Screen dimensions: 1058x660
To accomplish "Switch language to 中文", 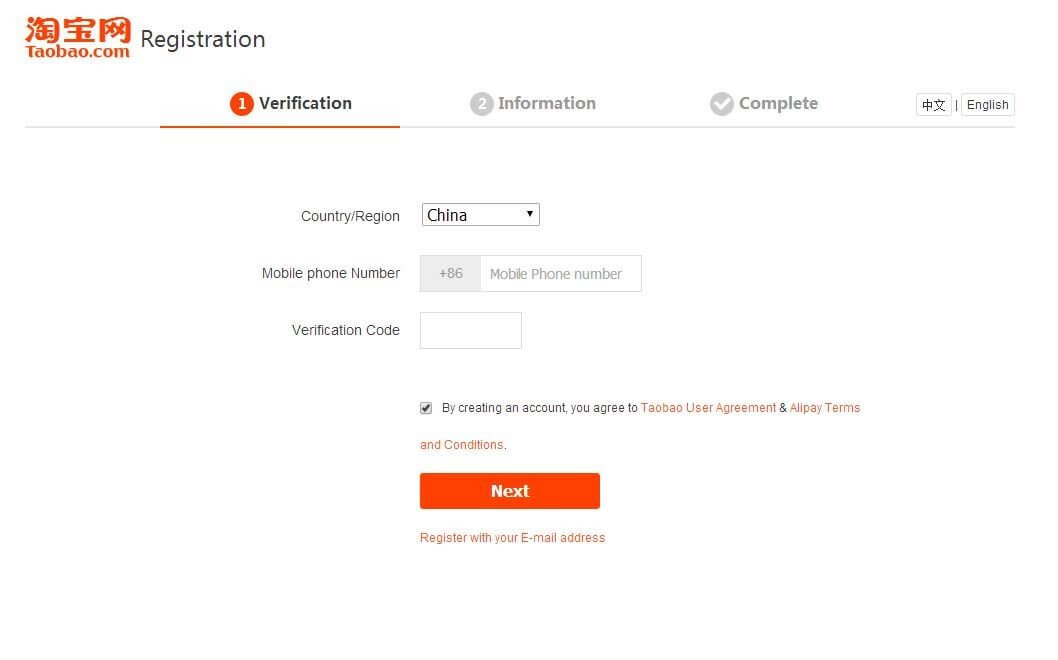I will 934,105.
